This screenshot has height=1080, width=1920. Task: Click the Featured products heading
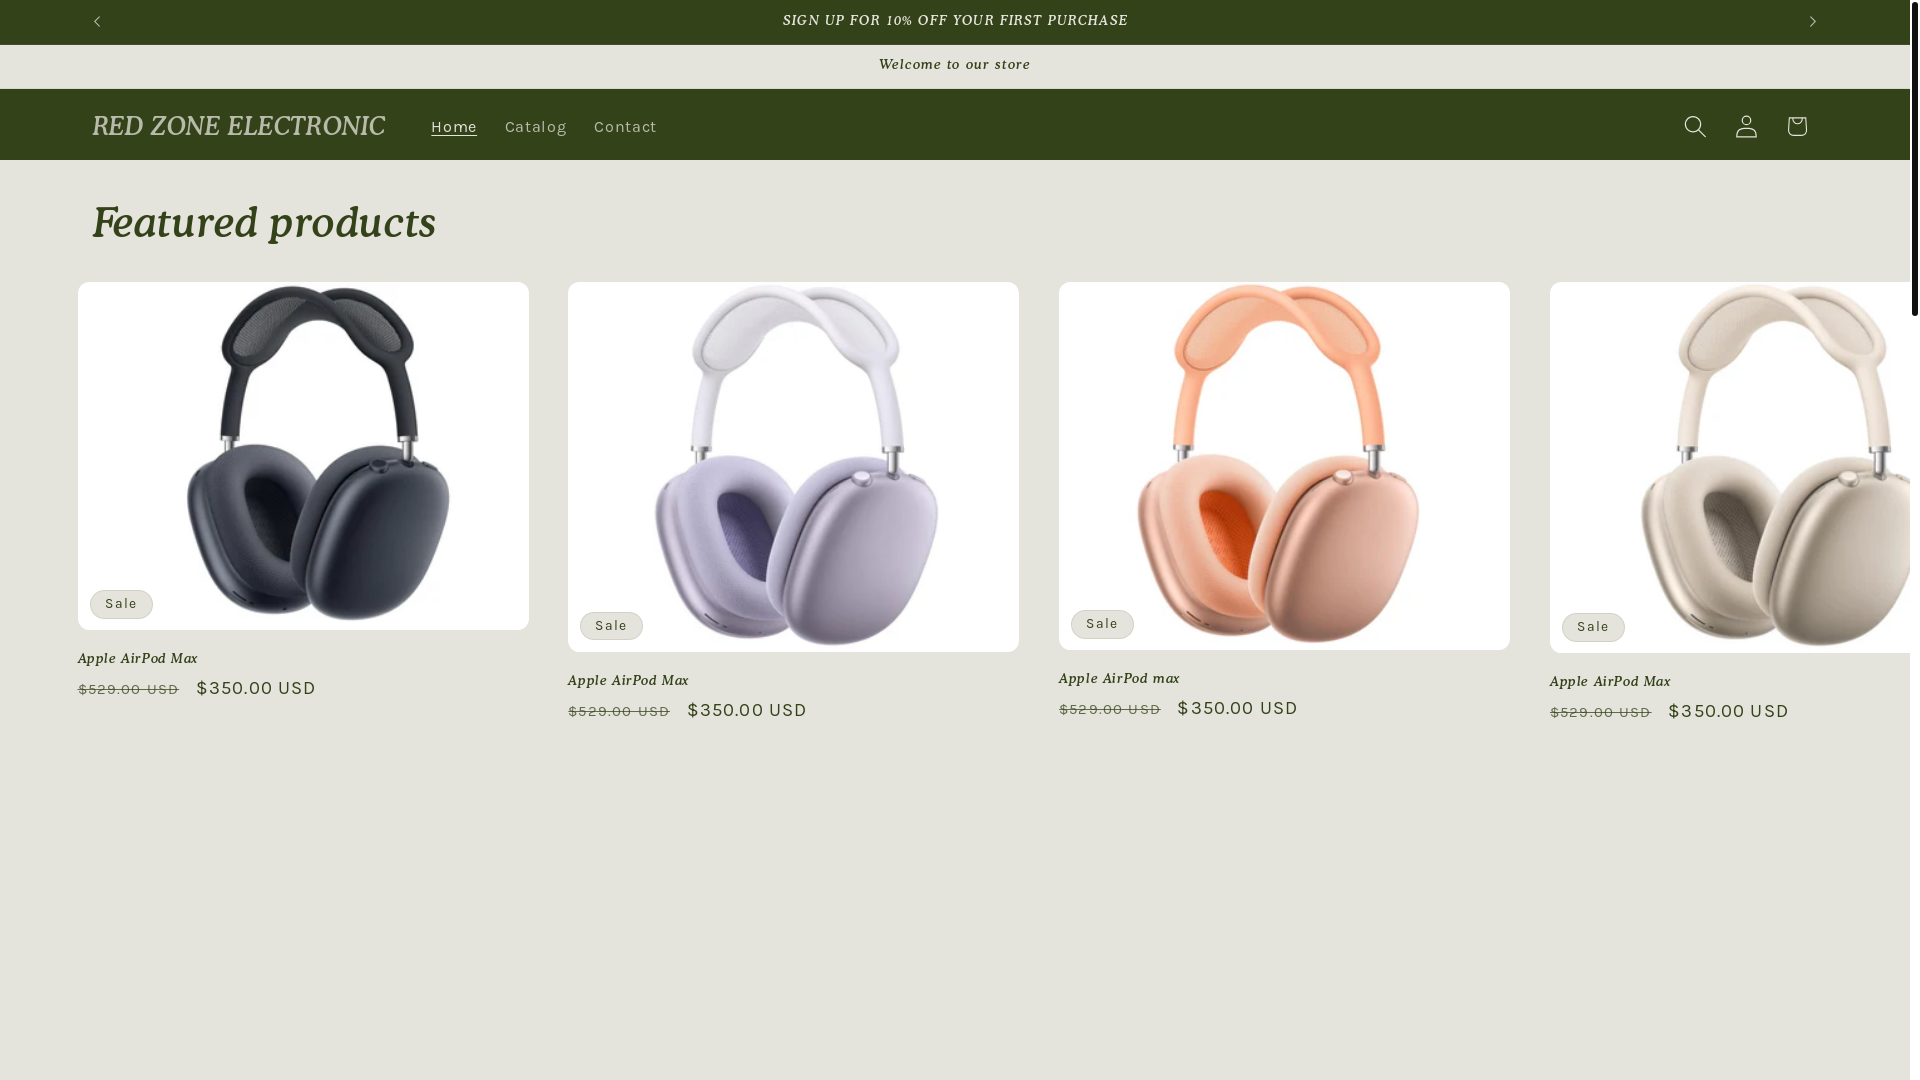click(264, 223)
